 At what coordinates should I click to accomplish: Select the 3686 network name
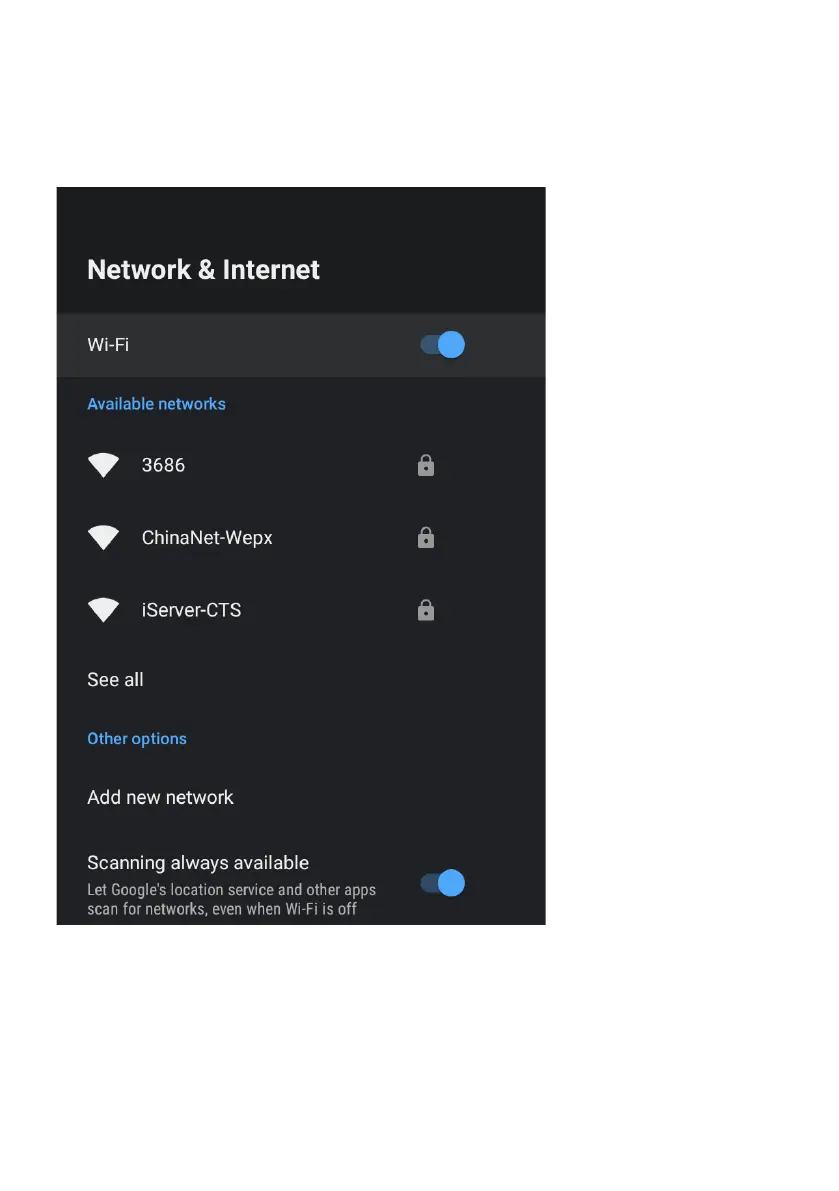163,465
